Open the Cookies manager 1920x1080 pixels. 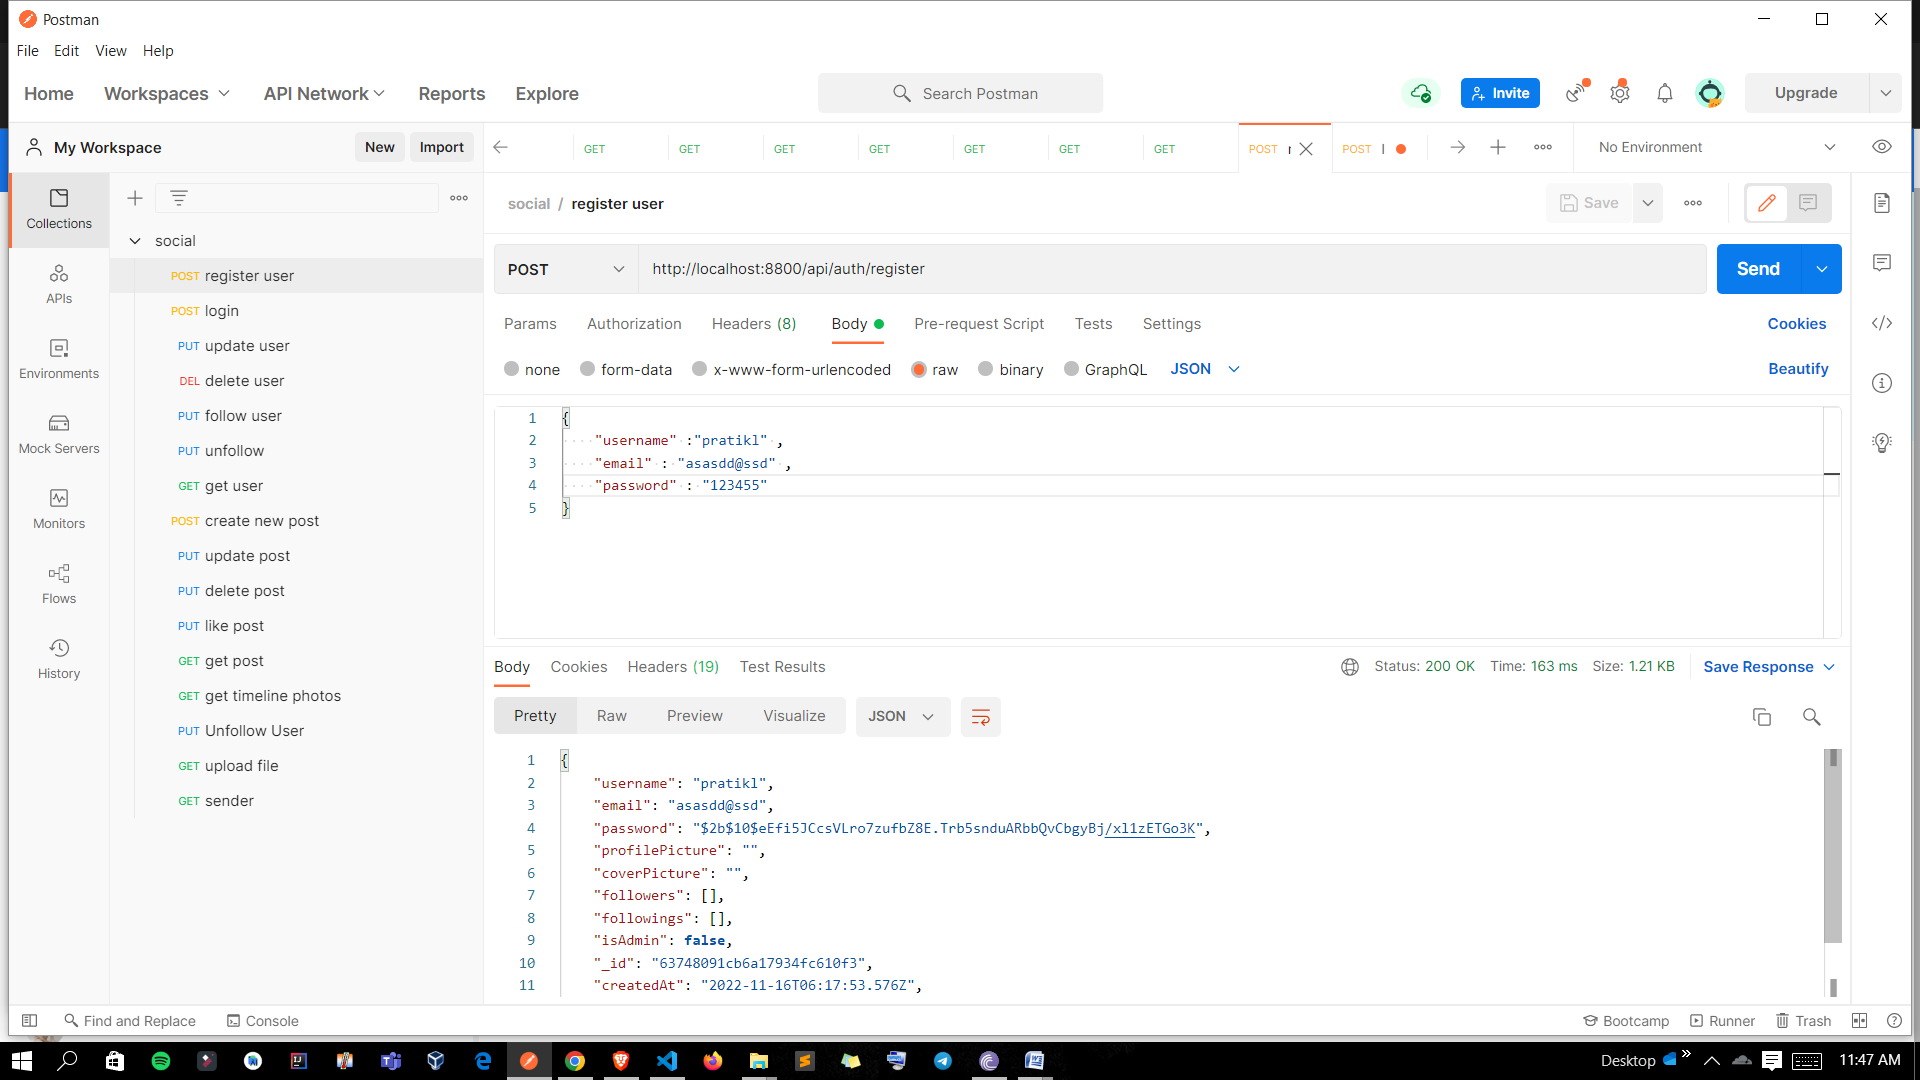click(1795, 323)
